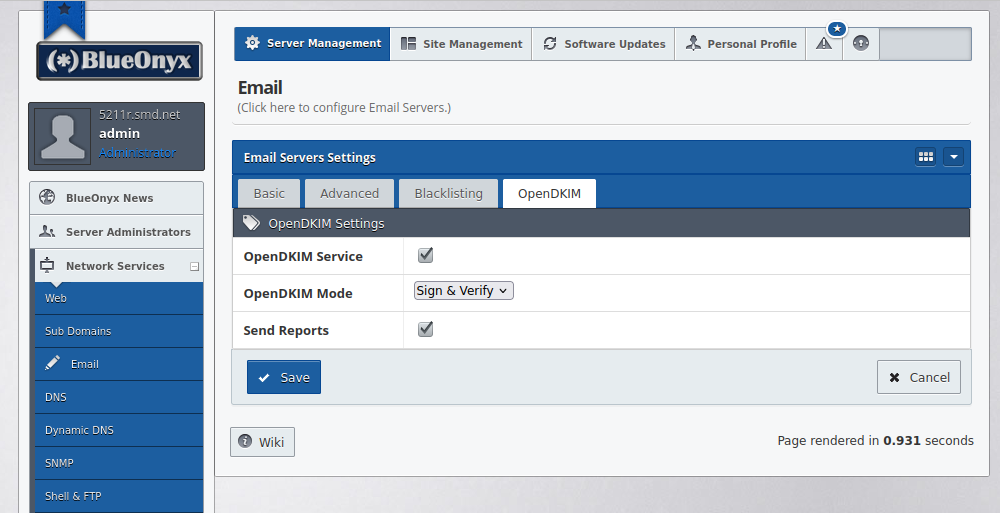Open the SNMP submenu item
This screenshot has height=513, width=1000.
point(119,463)
